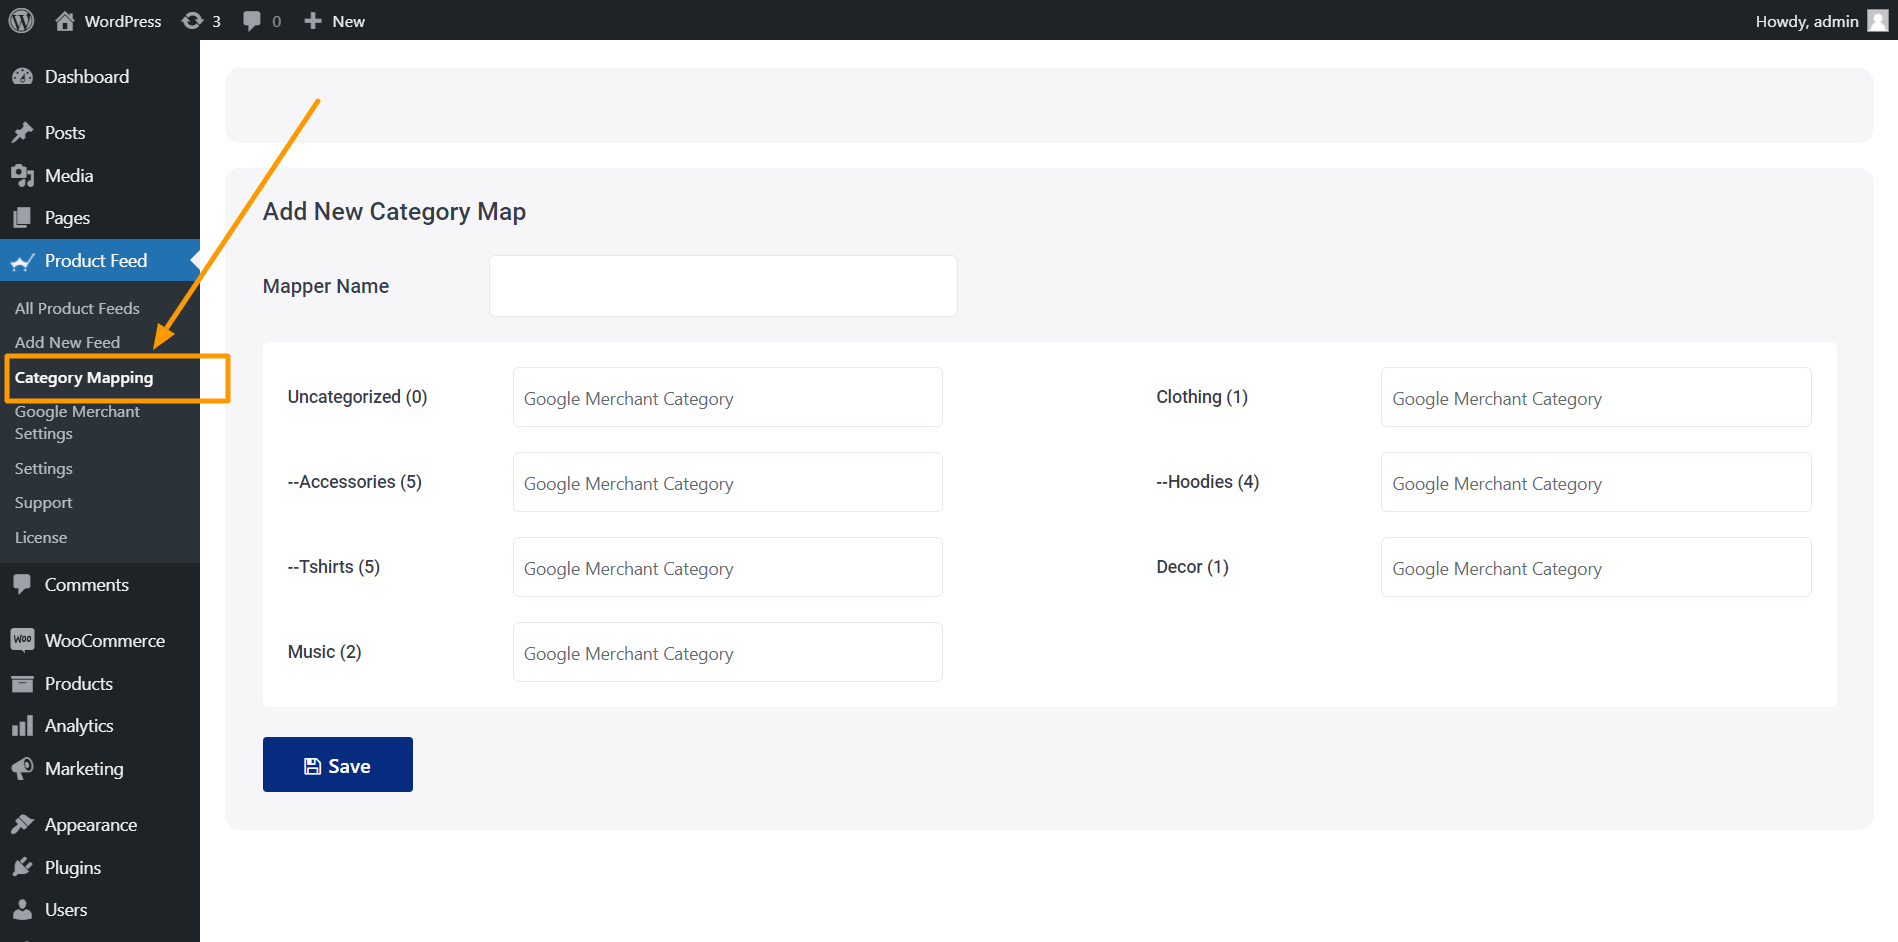1898x942 pixels.
Task: Click the Comments speech bubble icon in sidebar
Action: pyautogui.click(x=22, y=585)
